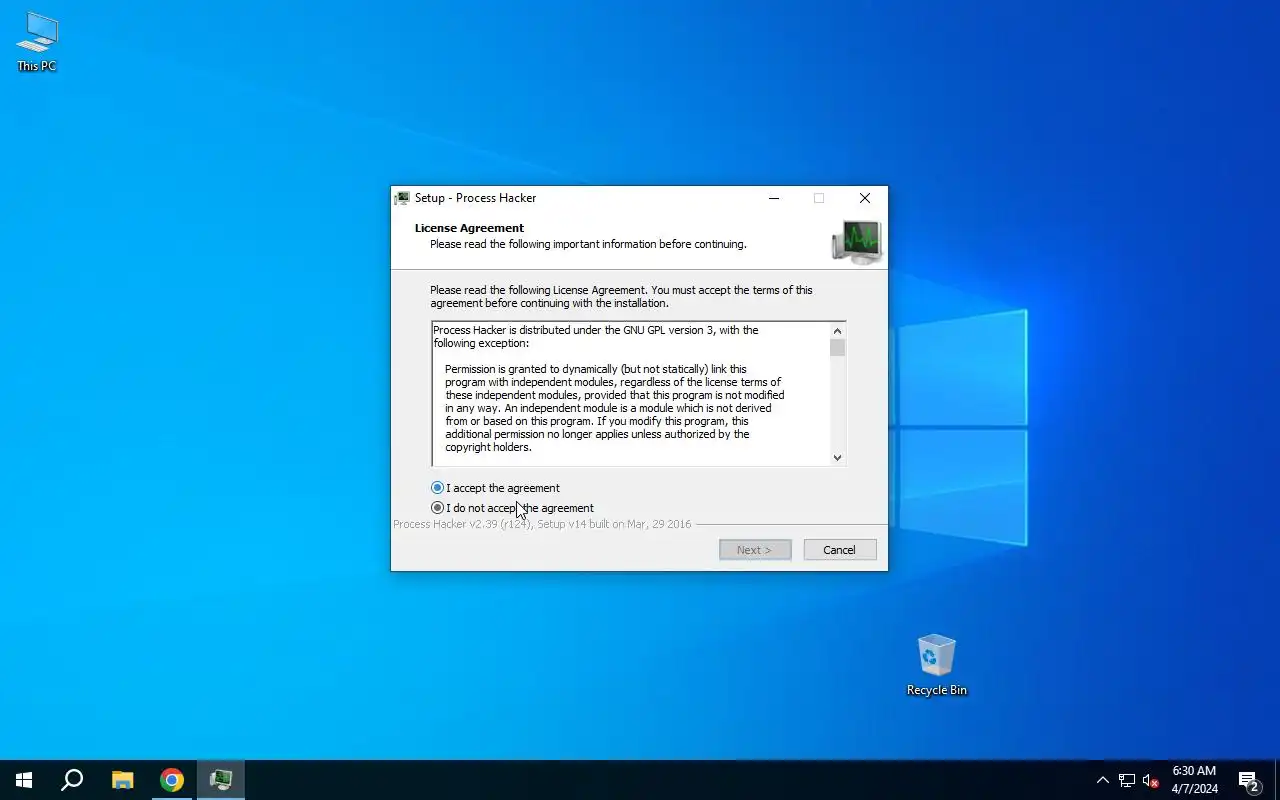The image size is (1280, 800).
Task: Select the This PC desktop icon
Action: [x=37, y=42]
